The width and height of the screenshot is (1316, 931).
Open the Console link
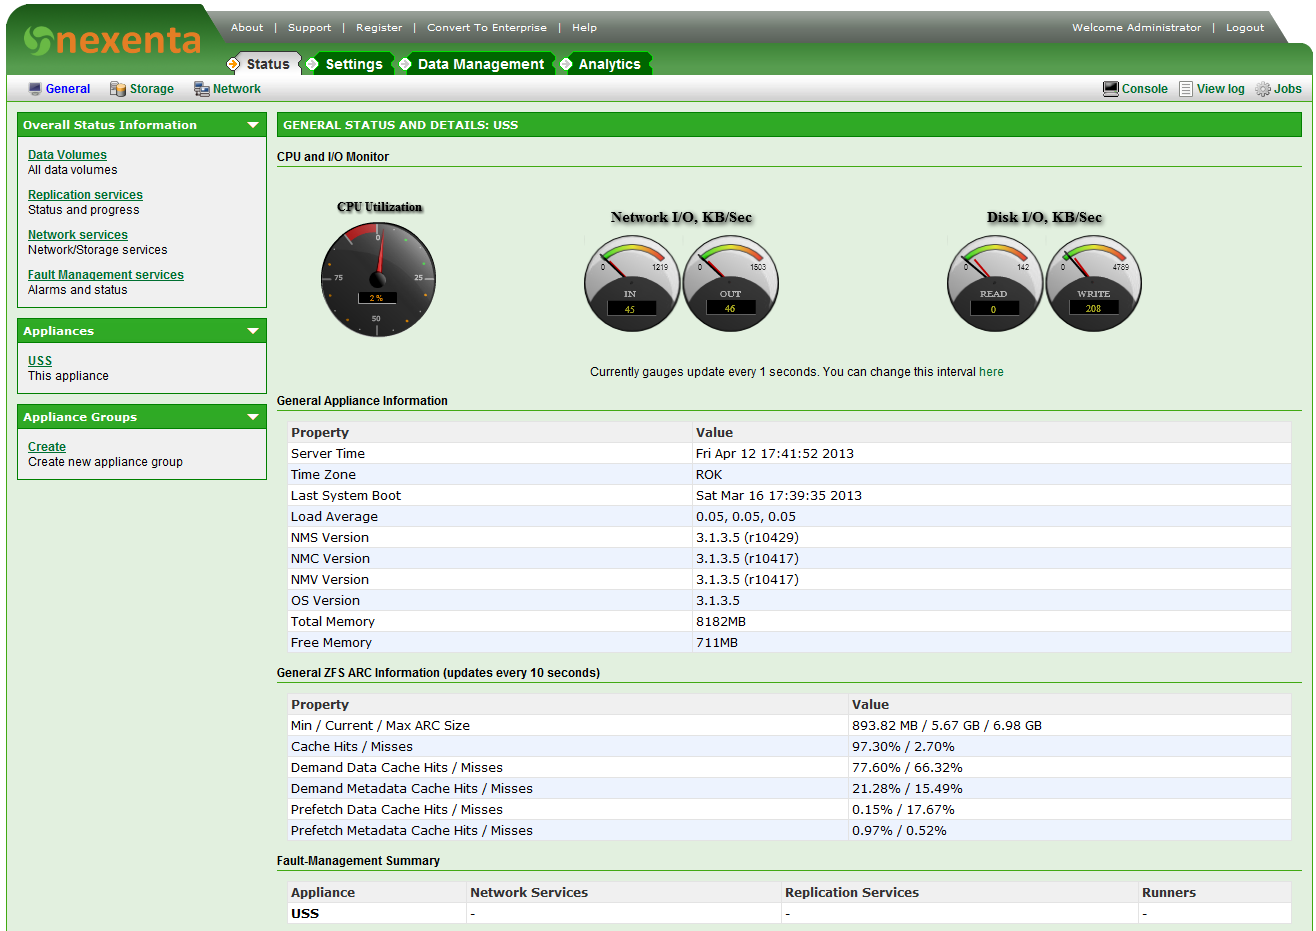(x=1145, y=89)
